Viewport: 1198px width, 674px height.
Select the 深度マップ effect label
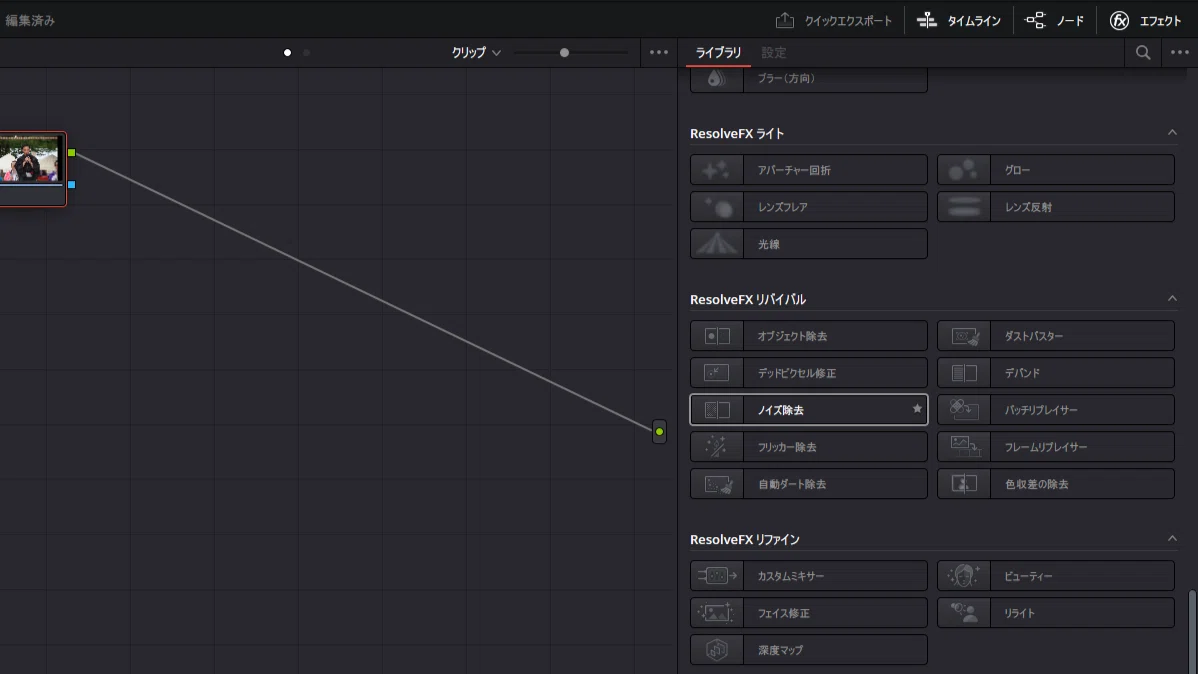tap(780, 650)
